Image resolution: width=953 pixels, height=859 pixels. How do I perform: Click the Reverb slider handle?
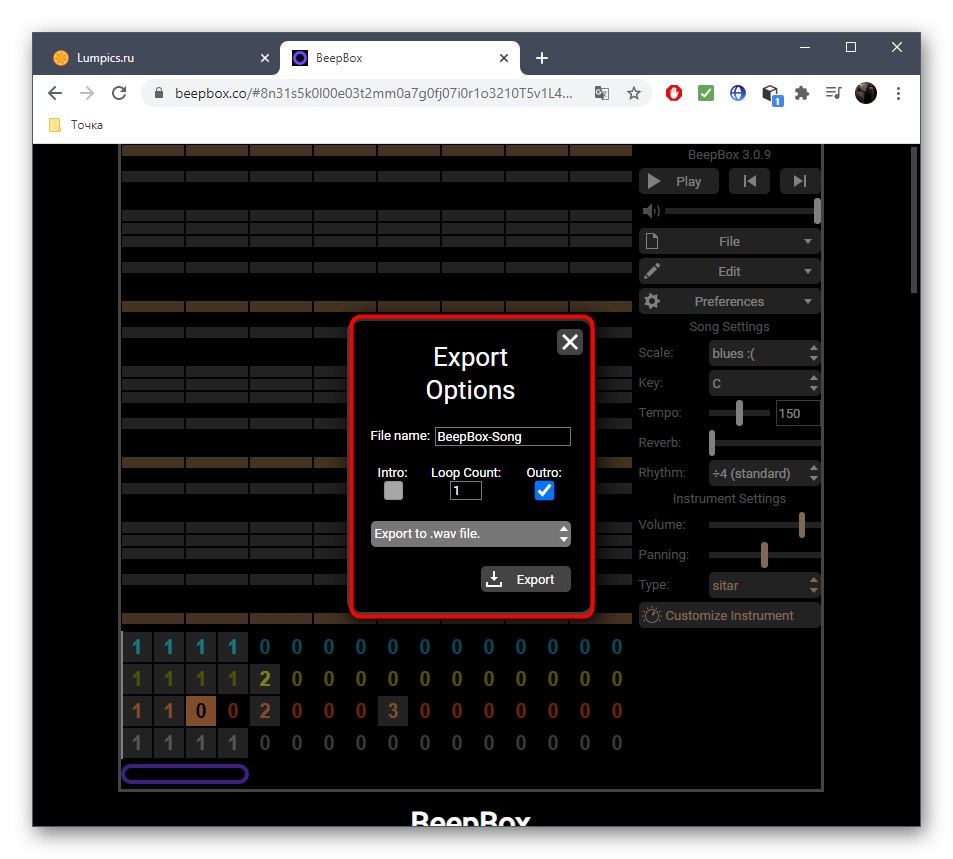point(712,443)
